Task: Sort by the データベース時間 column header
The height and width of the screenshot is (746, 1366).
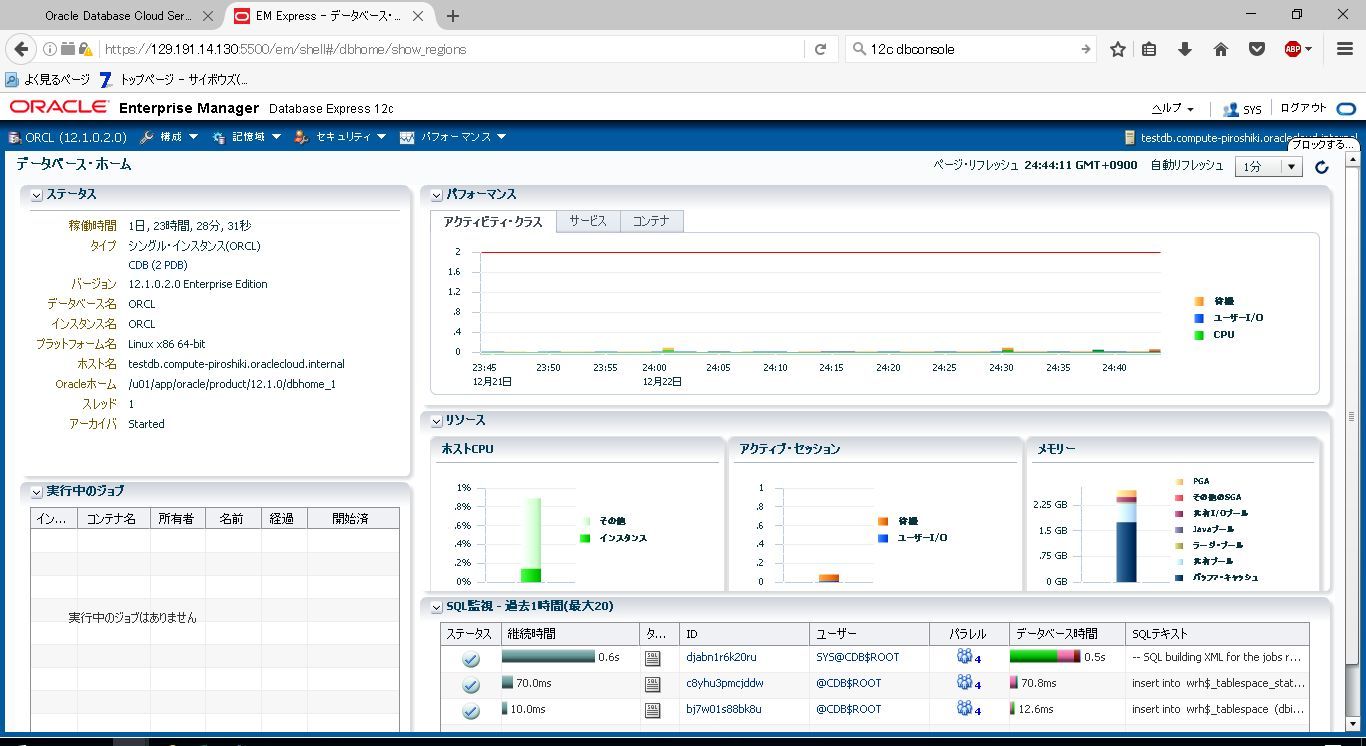Action: (1067, 634)
